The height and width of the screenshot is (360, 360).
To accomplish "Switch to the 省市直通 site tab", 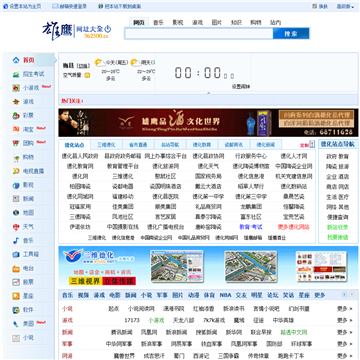I will (x=138, y=145).
